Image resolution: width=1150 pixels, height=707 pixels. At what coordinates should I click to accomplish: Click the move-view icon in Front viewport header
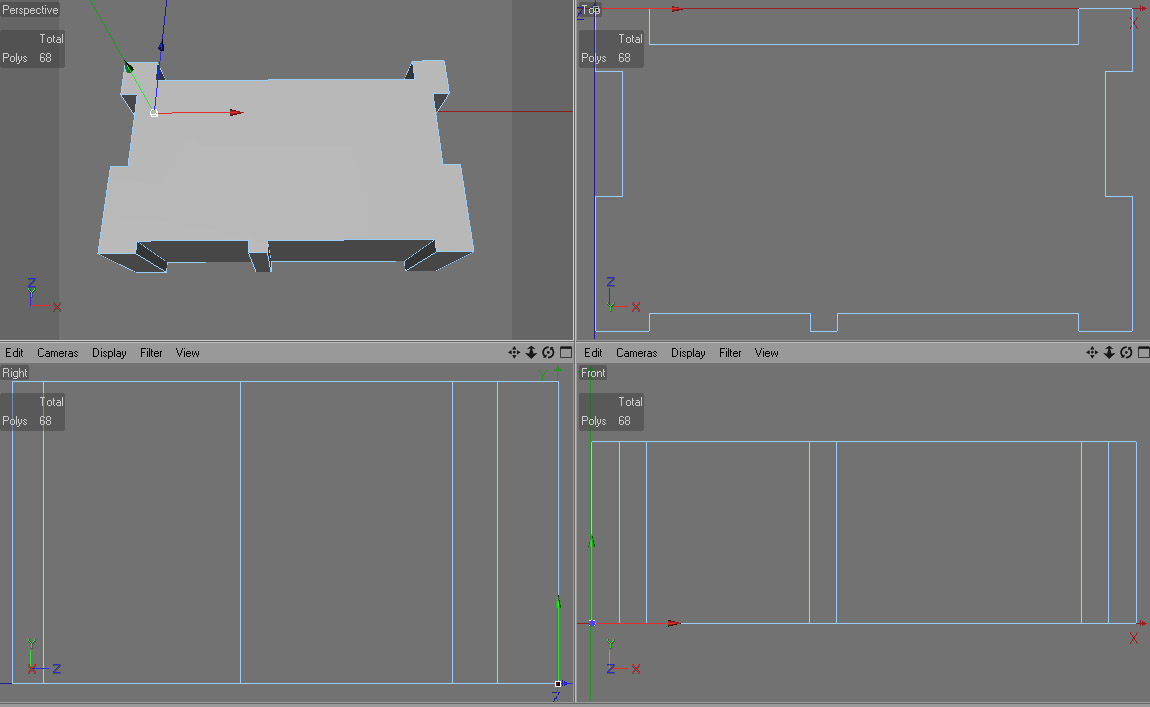(1092, 353)
